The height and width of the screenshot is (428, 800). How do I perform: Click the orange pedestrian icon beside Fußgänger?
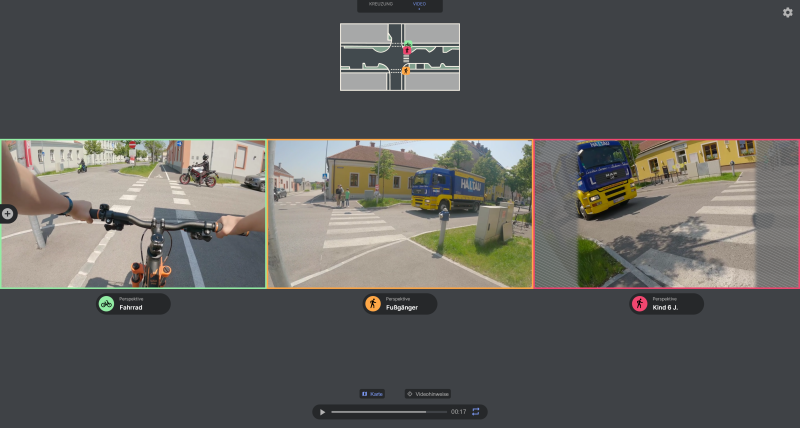tap(373, 304)
